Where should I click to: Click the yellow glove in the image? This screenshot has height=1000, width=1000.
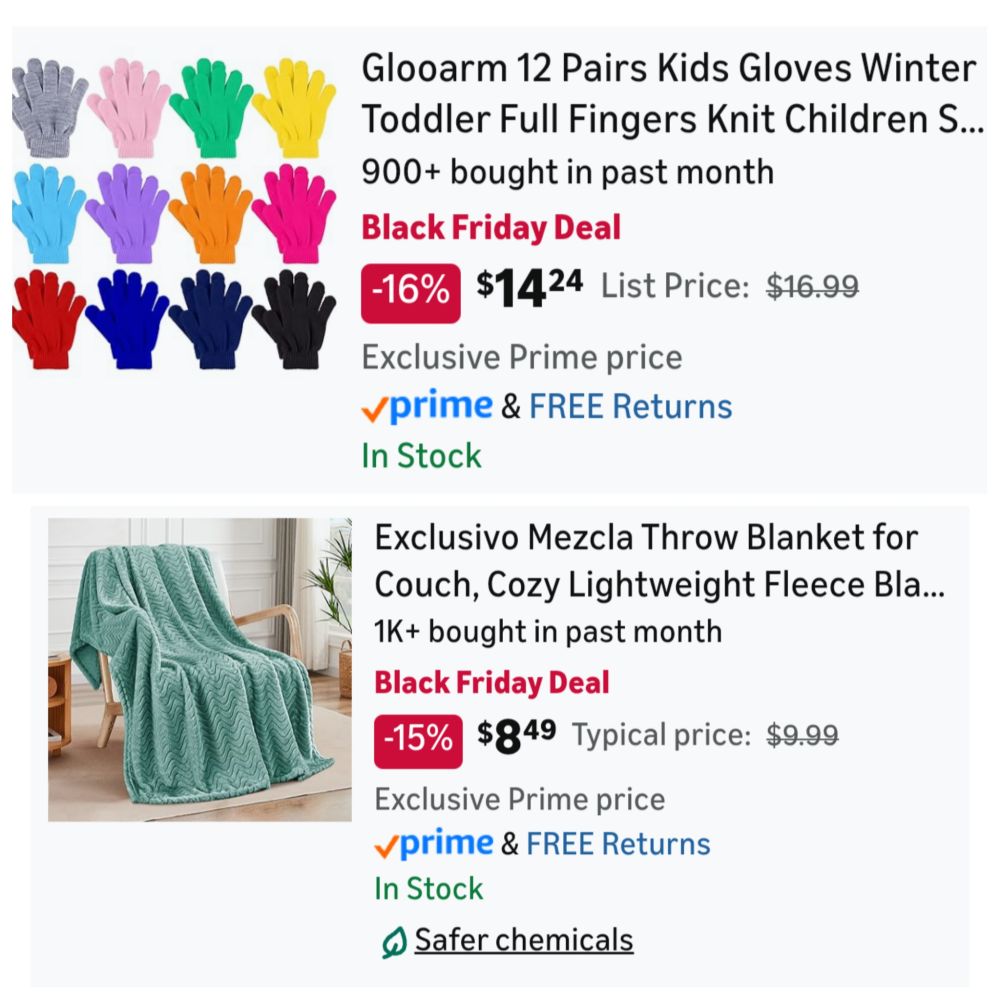[x=294, y=107]
